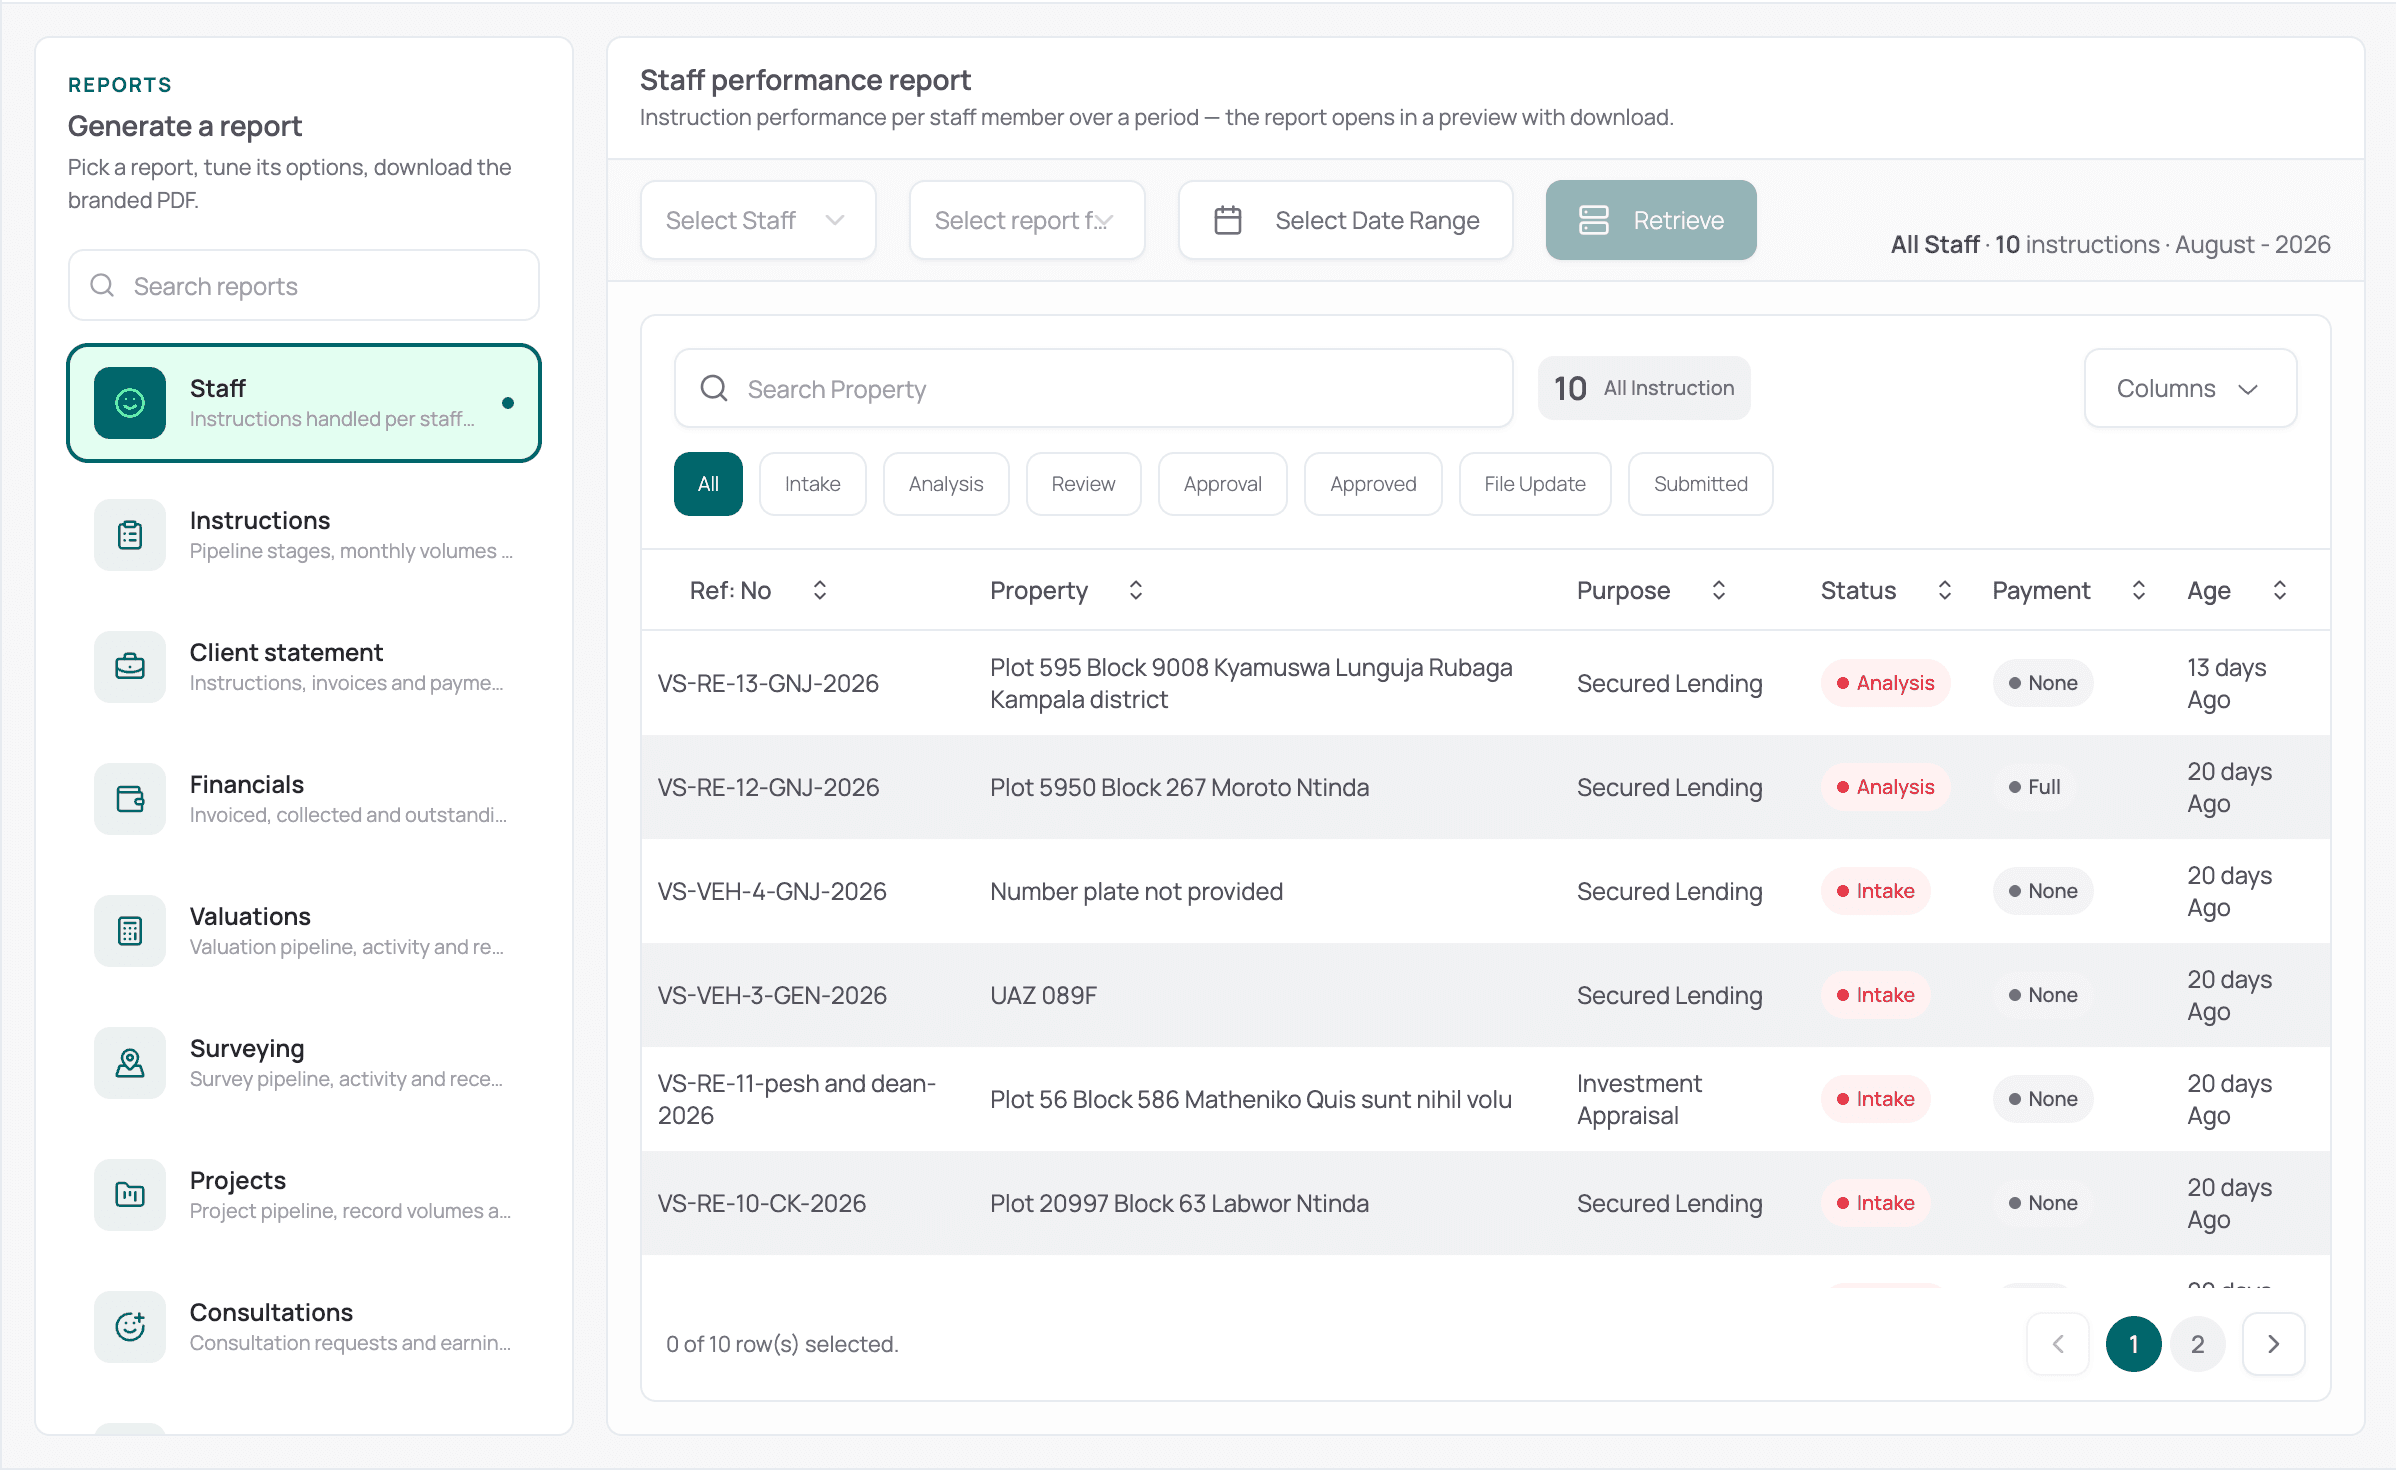Expand the Columns dropdown
The image size is (2396, 1470).
tap(2190, 388)
